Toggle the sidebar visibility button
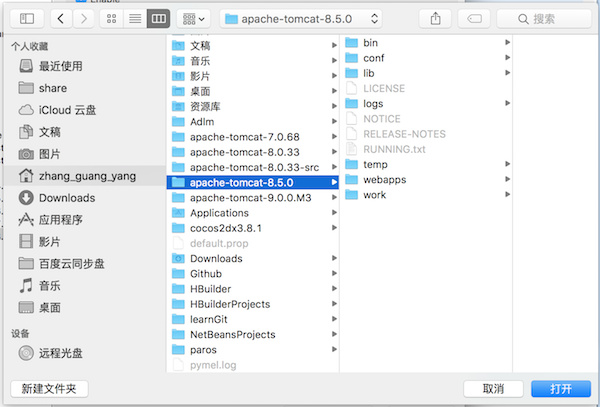 27,19
